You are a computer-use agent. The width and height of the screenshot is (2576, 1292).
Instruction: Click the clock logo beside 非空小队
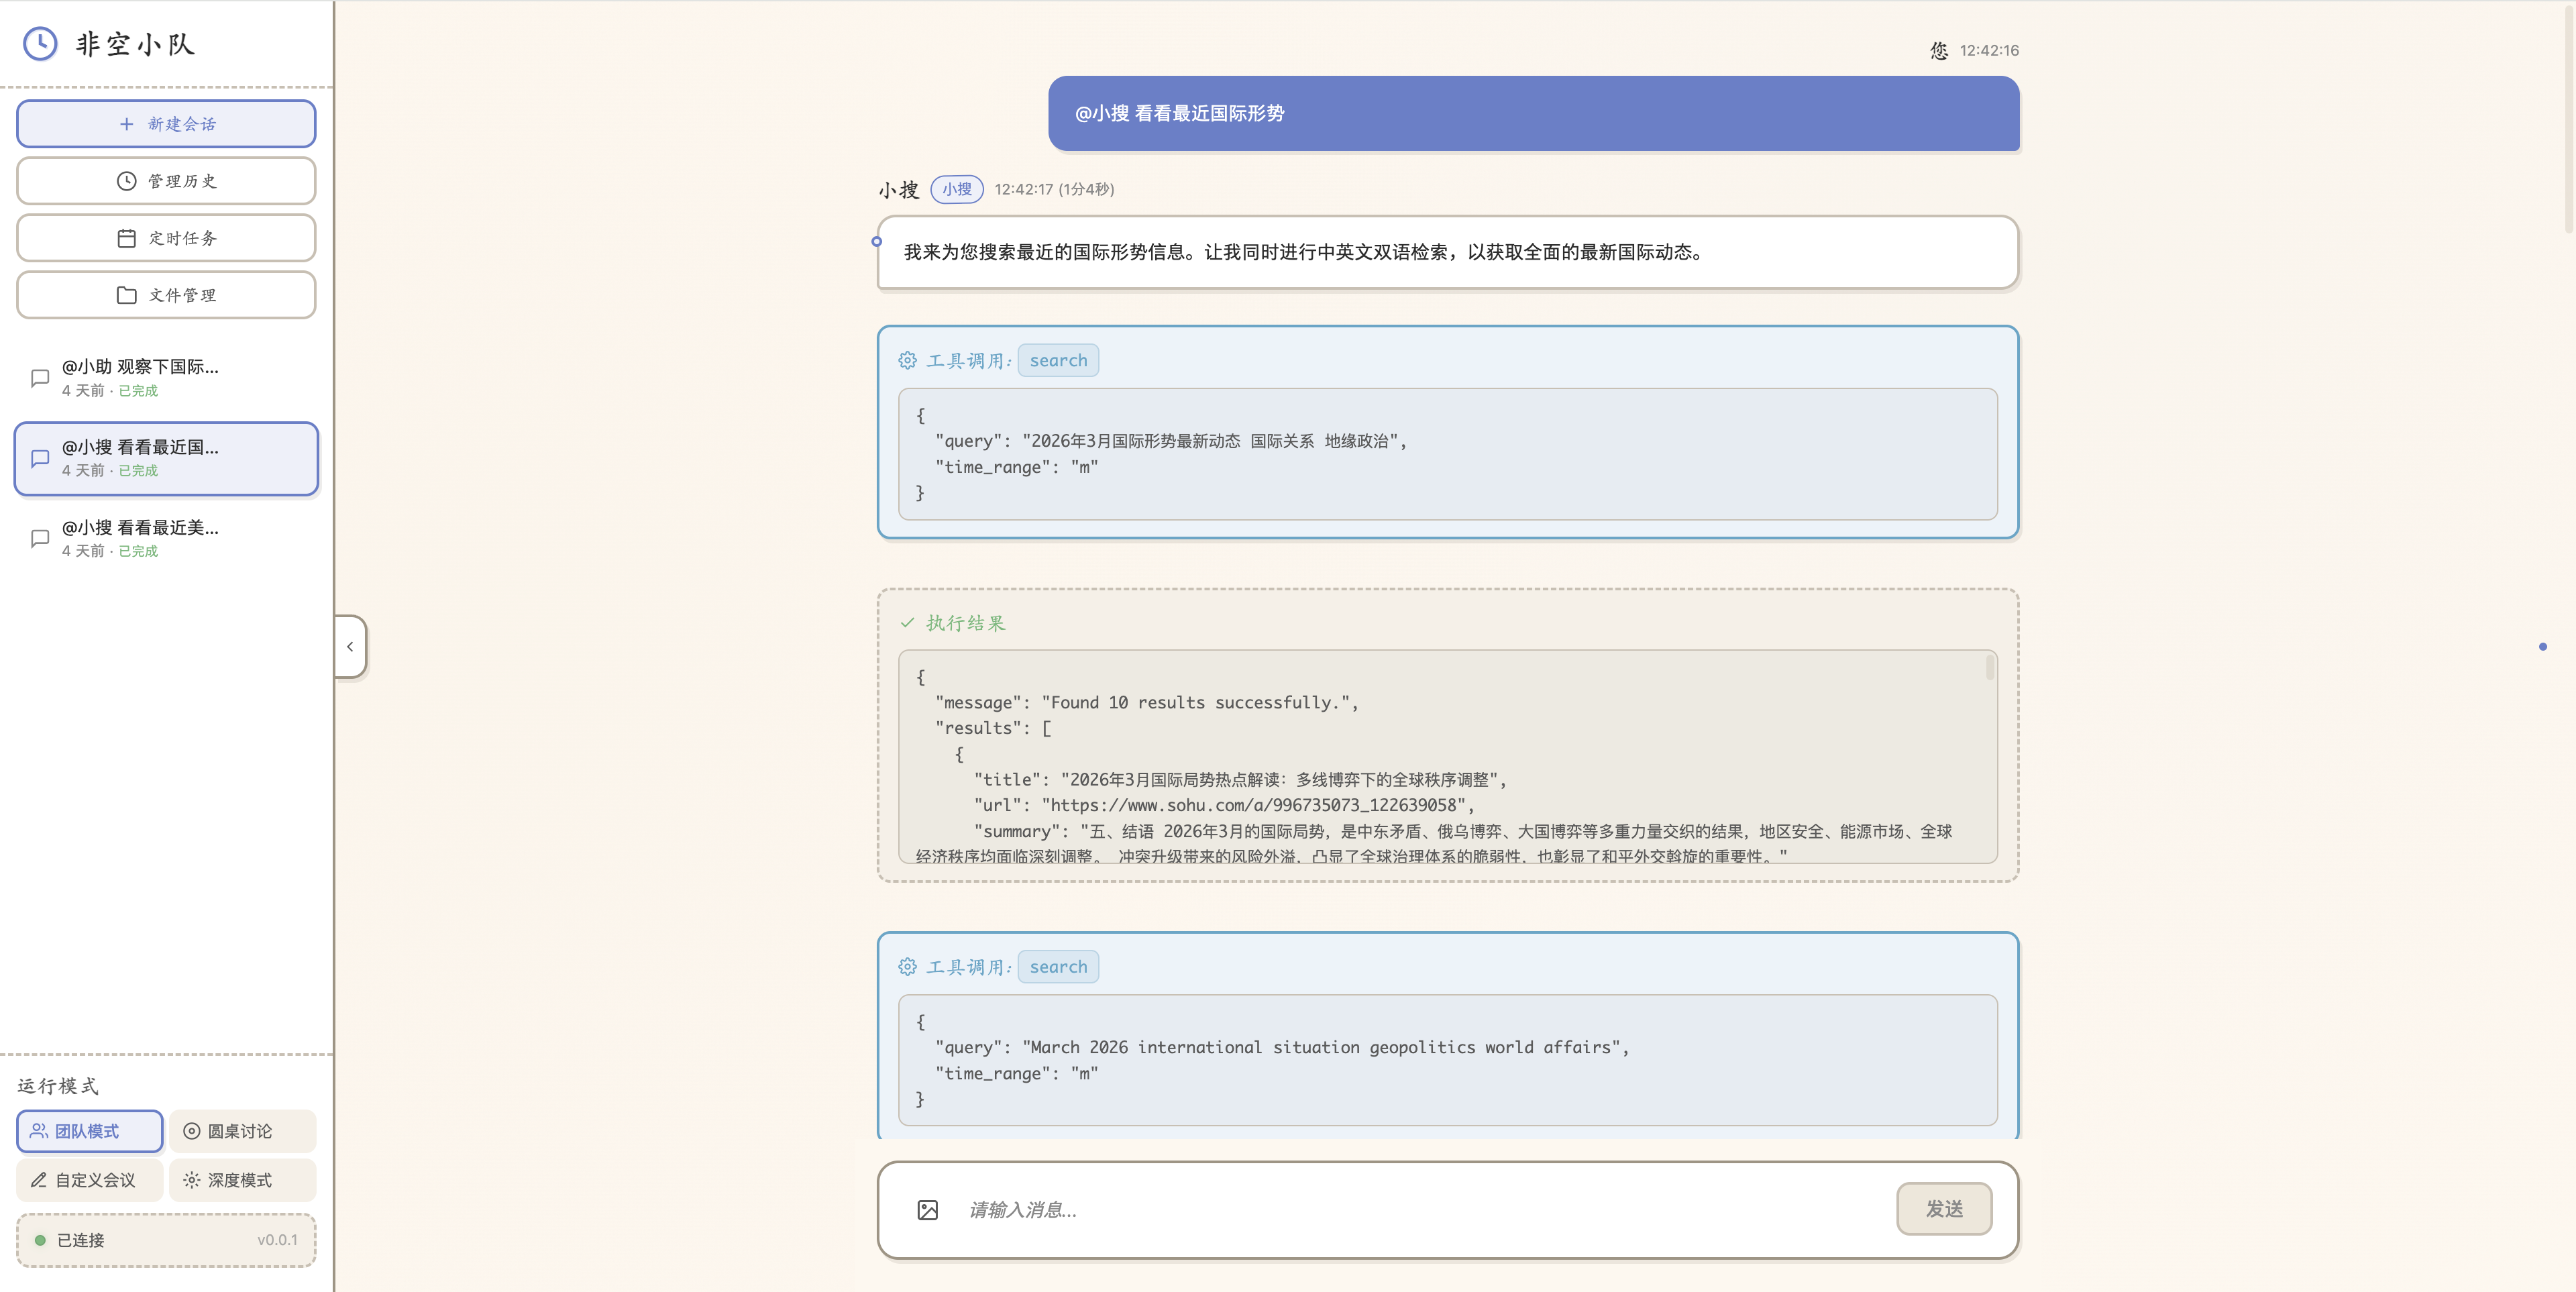coord(40,44)
